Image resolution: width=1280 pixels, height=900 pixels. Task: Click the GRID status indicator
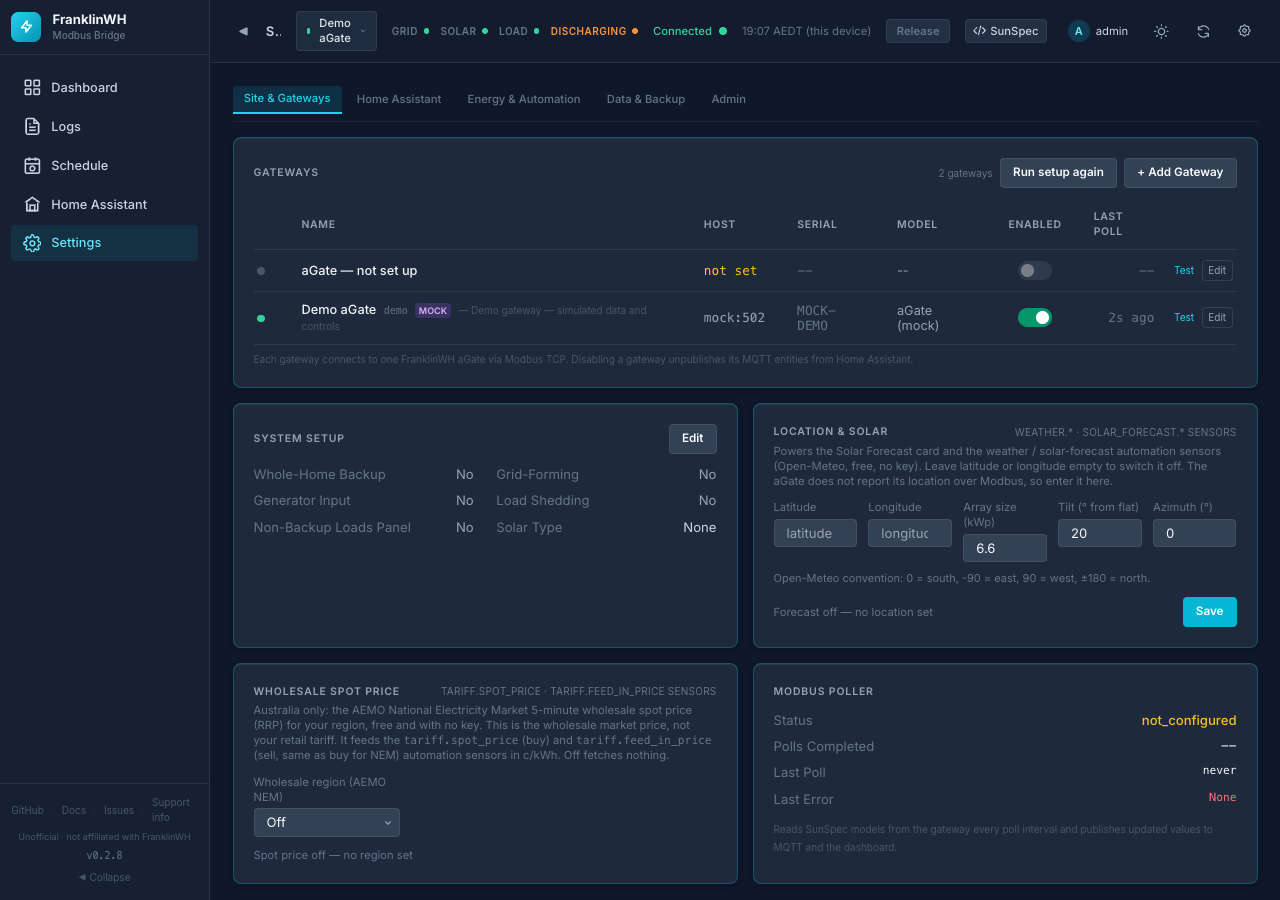point(410,31)
